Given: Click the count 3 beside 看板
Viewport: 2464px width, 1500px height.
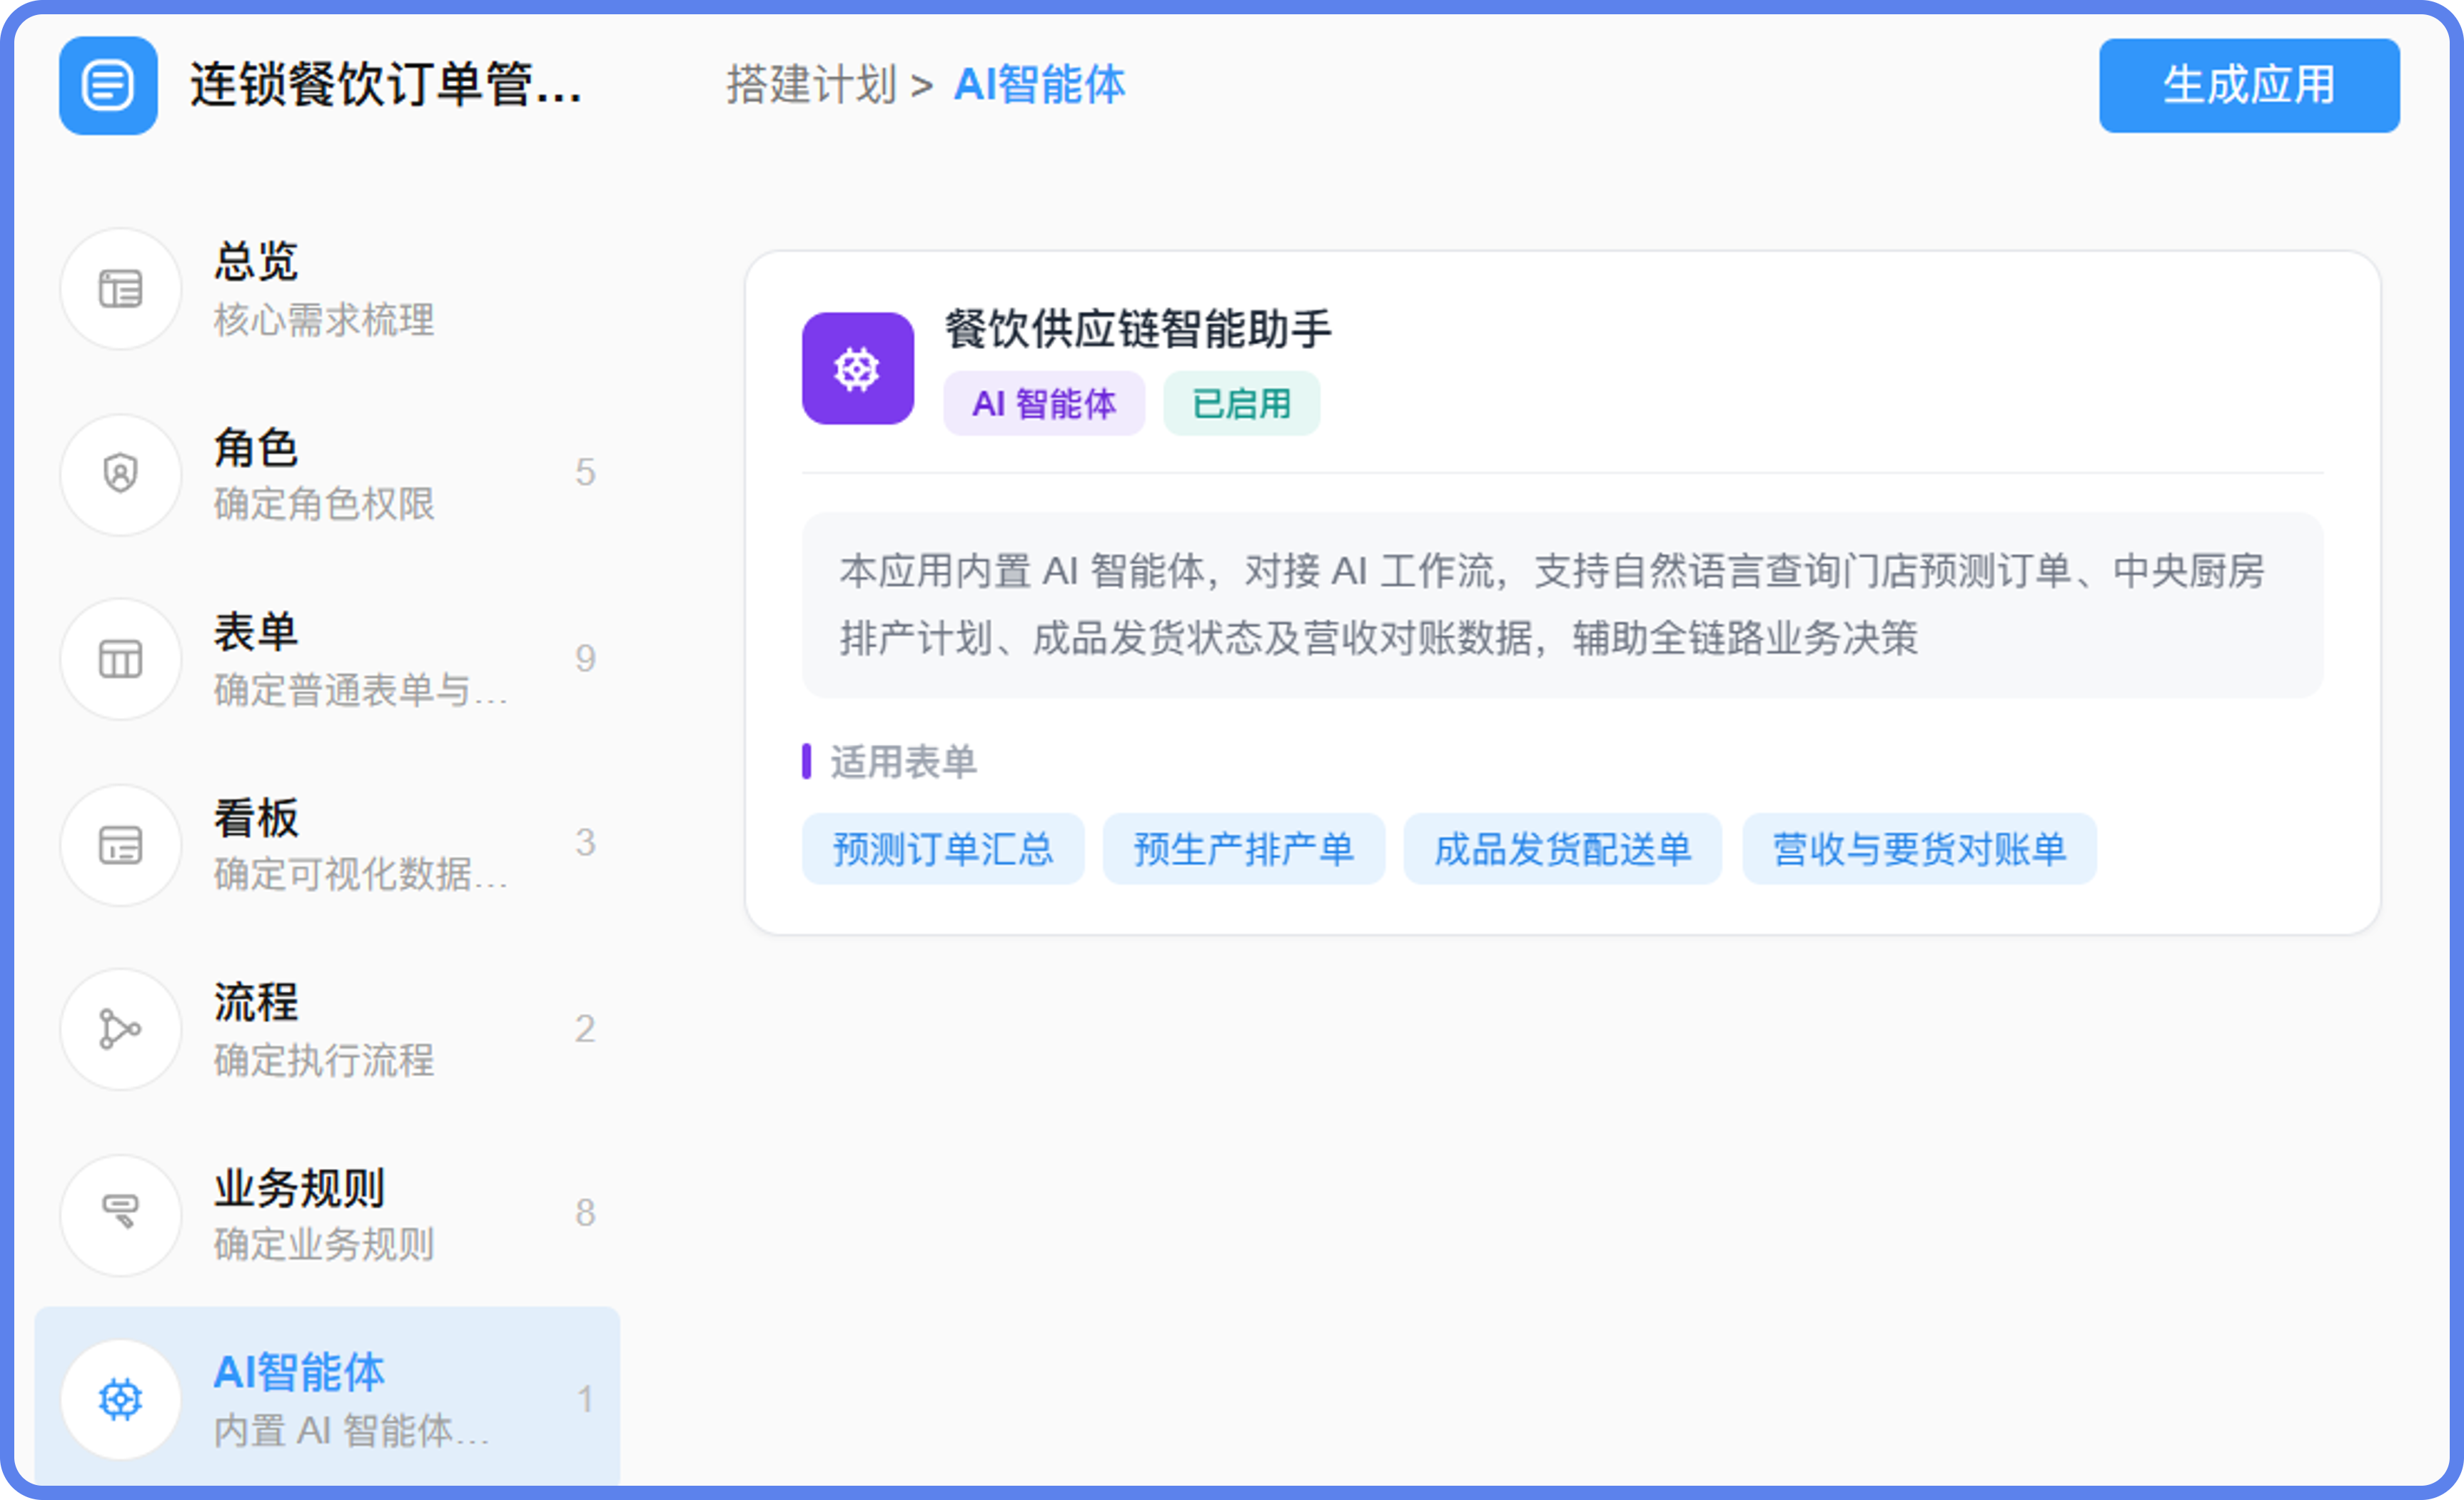Looking at the screenshot, I should [585, 843].
